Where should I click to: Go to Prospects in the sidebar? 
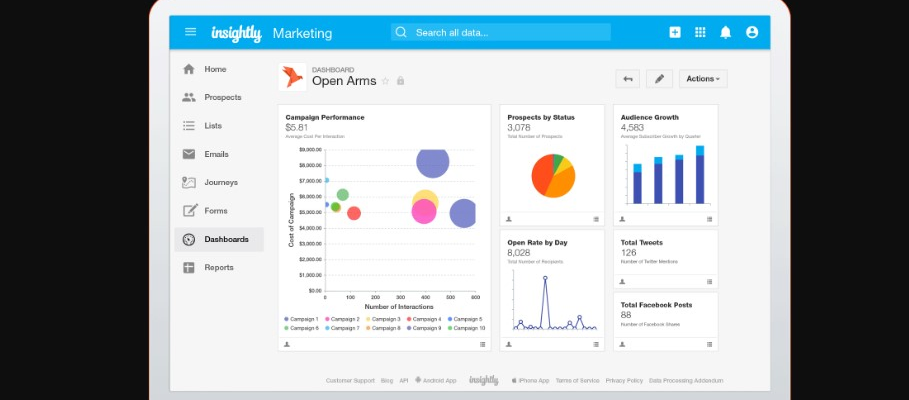[222, 97]
